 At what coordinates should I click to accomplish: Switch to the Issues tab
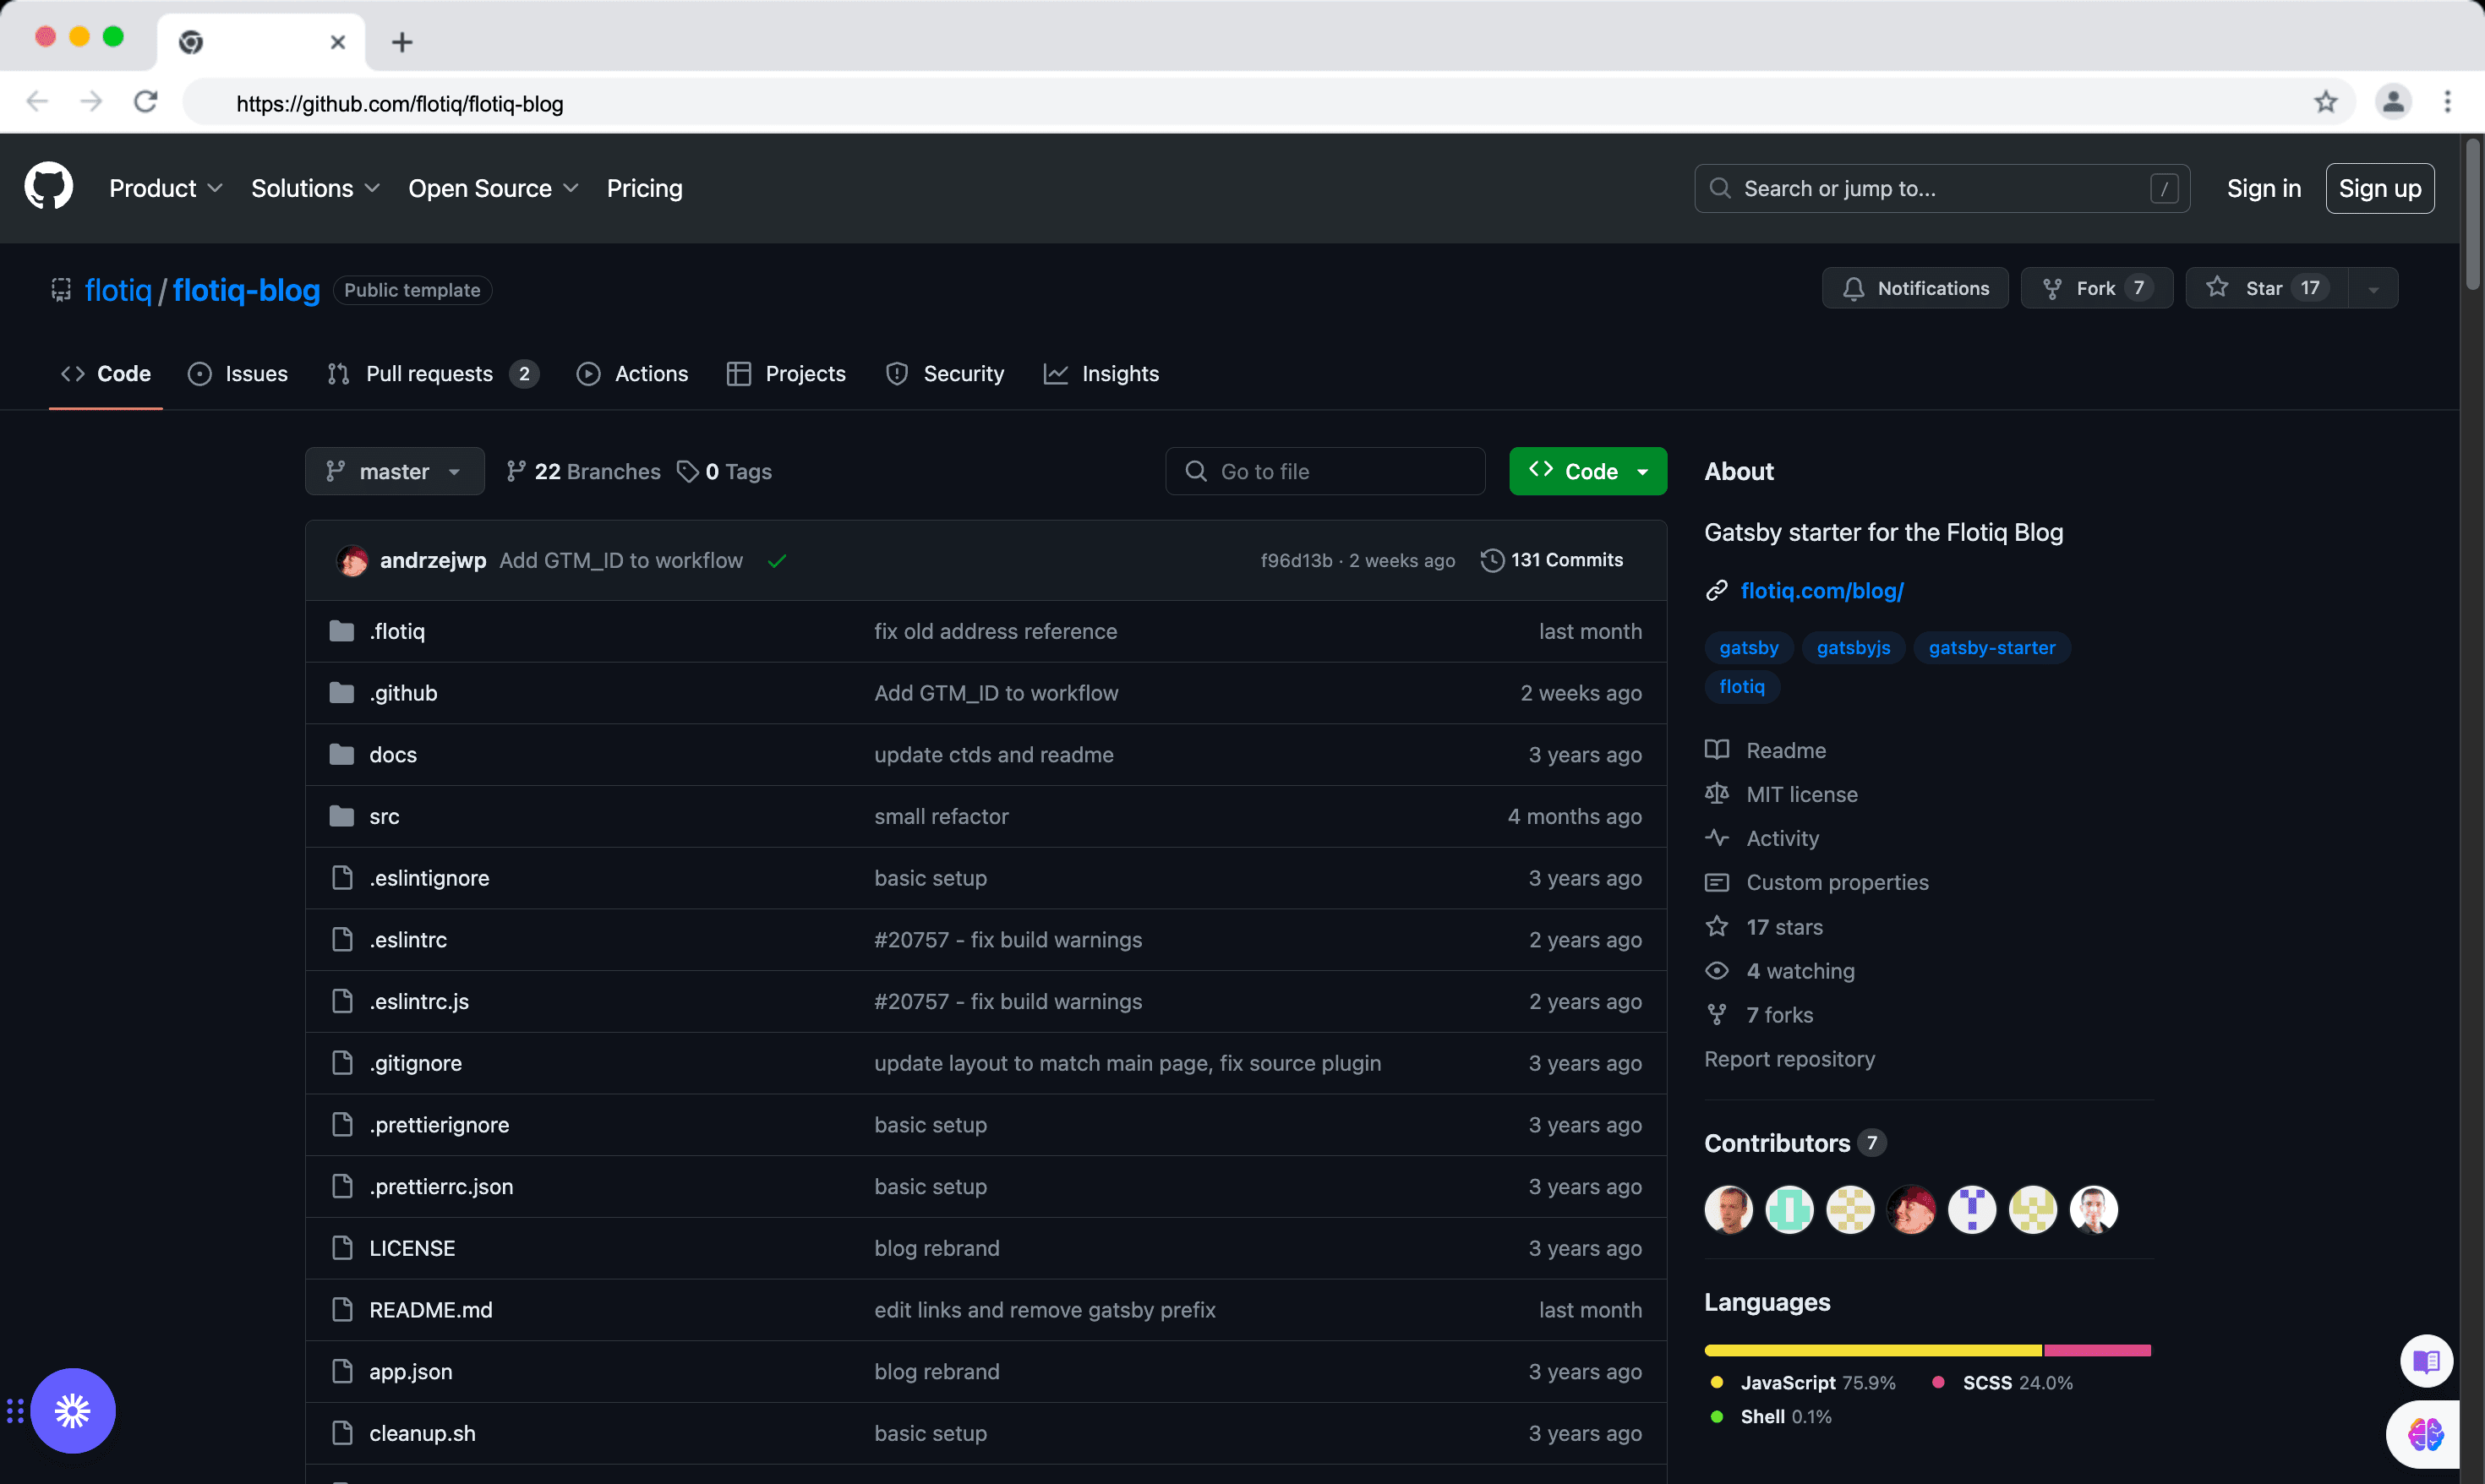(x=238, y=374)
